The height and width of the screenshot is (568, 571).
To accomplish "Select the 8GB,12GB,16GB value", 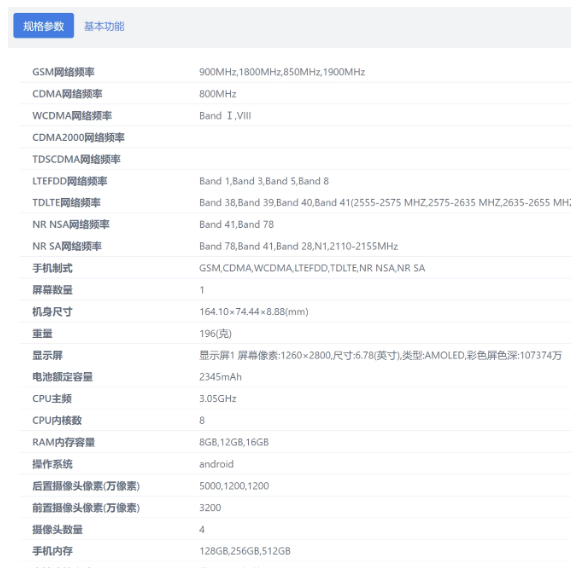I will coord(234,443).
